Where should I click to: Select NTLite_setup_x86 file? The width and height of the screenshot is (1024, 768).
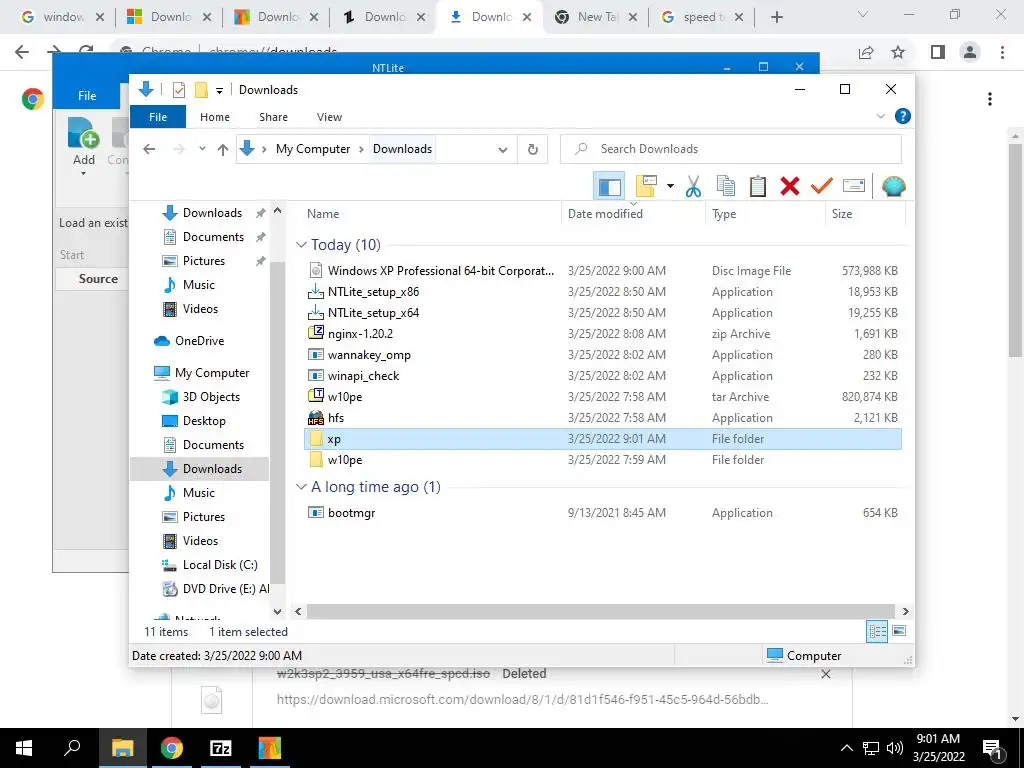coord(603,292)
